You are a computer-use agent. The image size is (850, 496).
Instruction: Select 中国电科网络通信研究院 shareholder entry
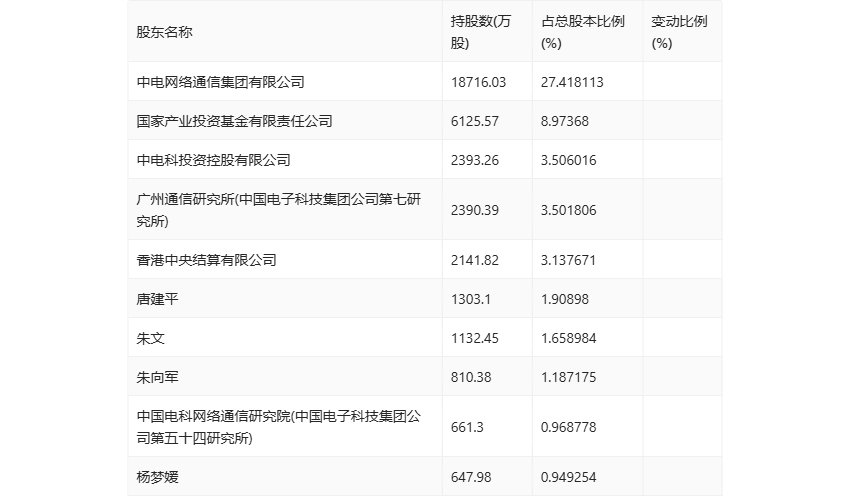(279, 427)
